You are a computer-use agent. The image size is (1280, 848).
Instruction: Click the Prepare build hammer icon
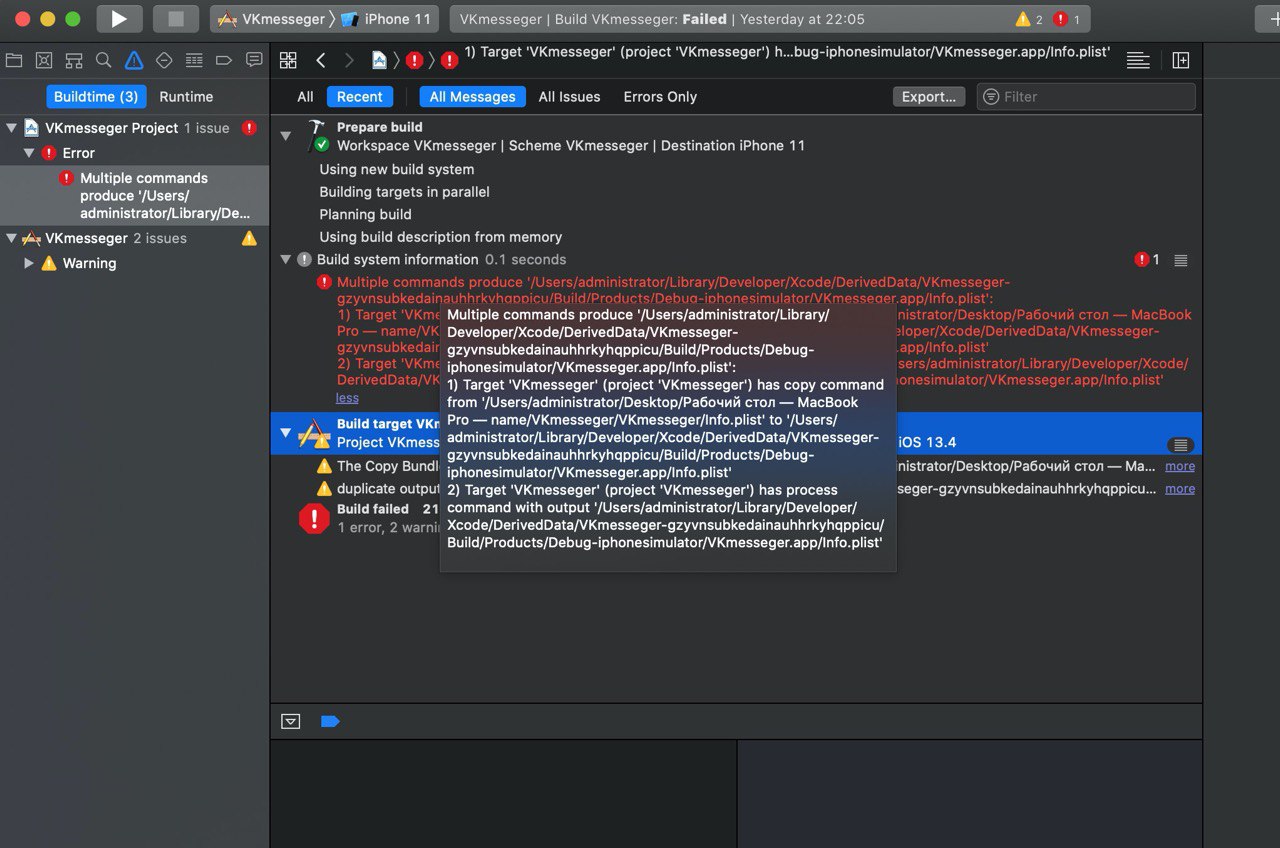coord(317,136)
